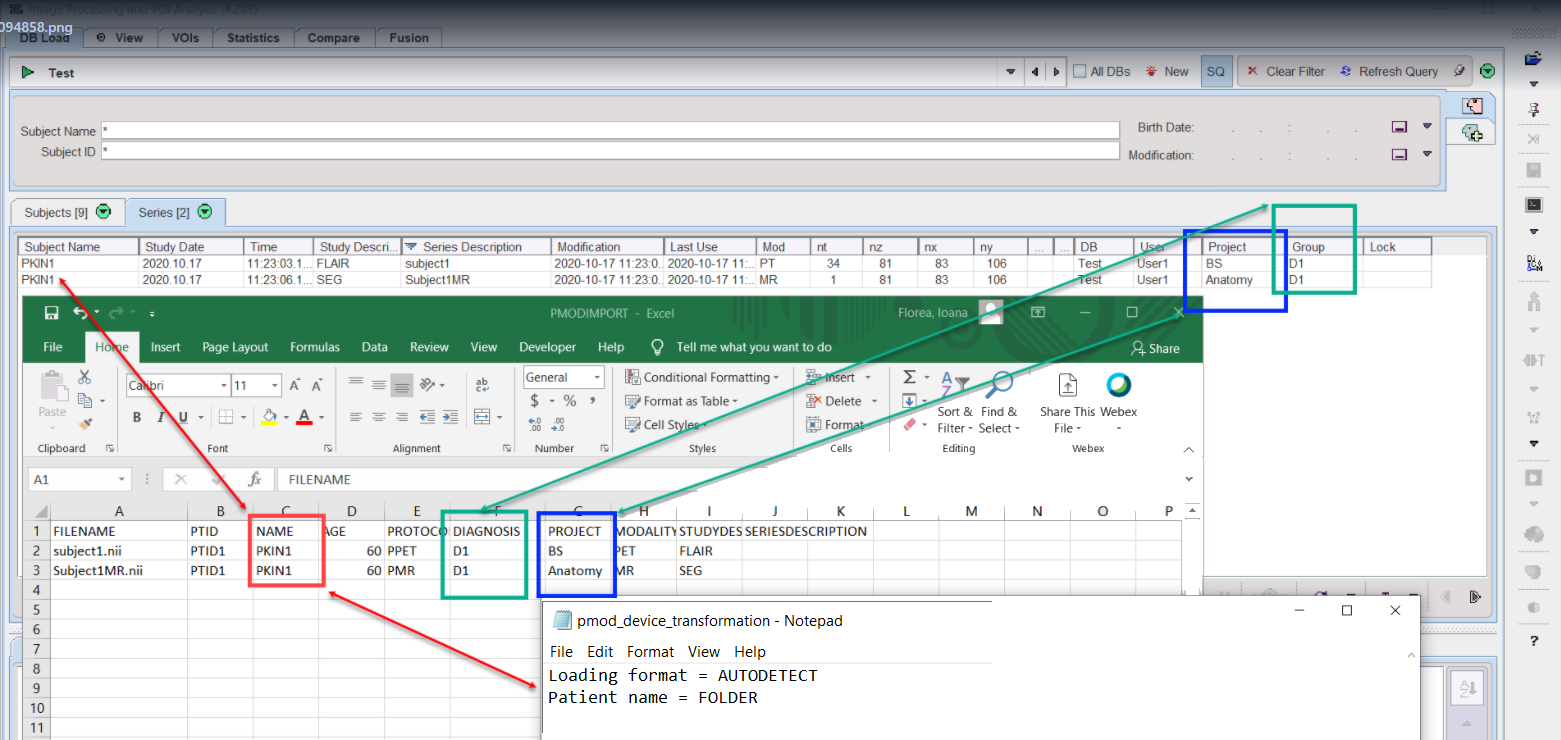The width and height of the screenshot is (1561, 740).
Task: Open the Excel font size dropdown
Action: click(x=274, y=386)
